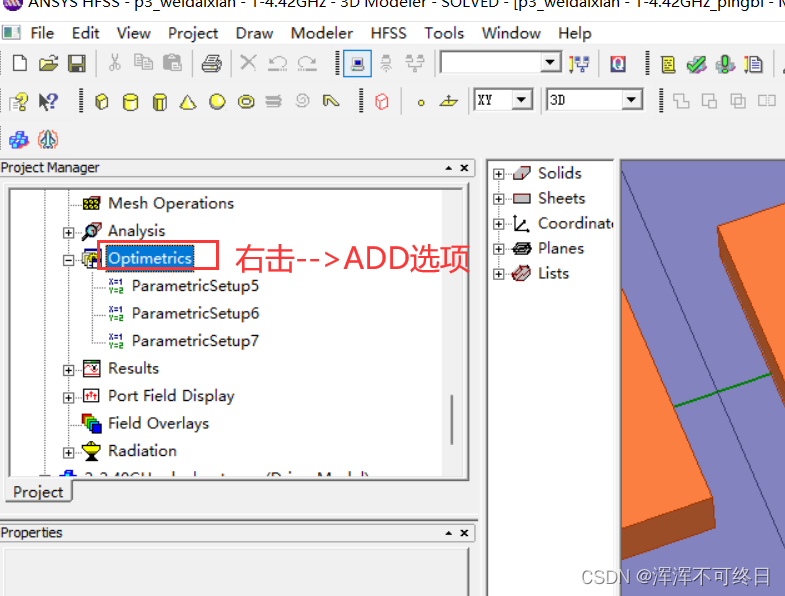Open the Help menu
The width and height of the screenshot is (785, 596).
pyautogui.click(x=575, y=33)
